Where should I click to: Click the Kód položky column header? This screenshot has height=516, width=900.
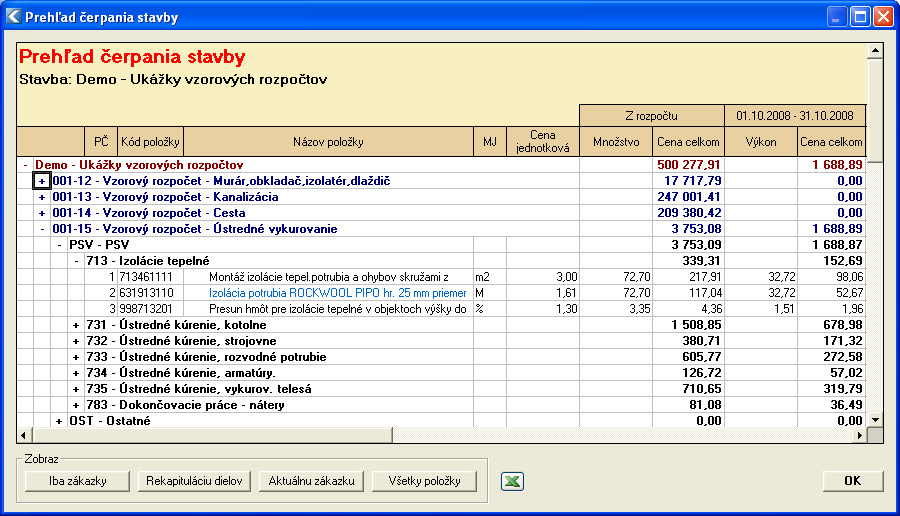click(150, 142)
